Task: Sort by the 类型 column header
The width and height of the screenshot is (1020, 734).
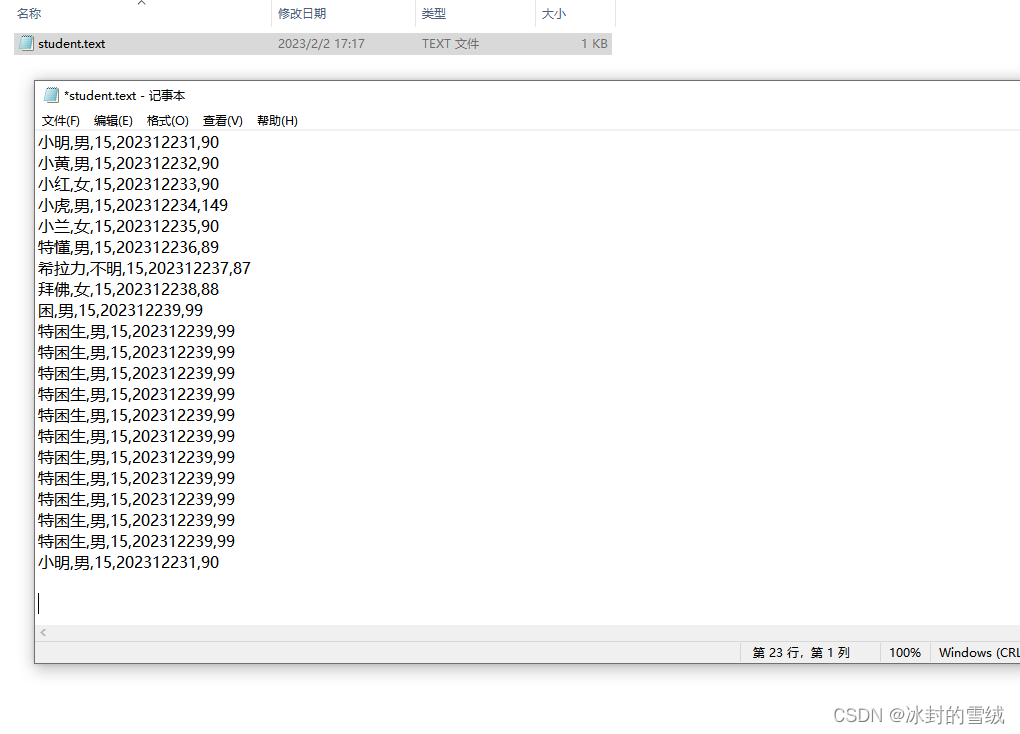Action: coord(433,13)
